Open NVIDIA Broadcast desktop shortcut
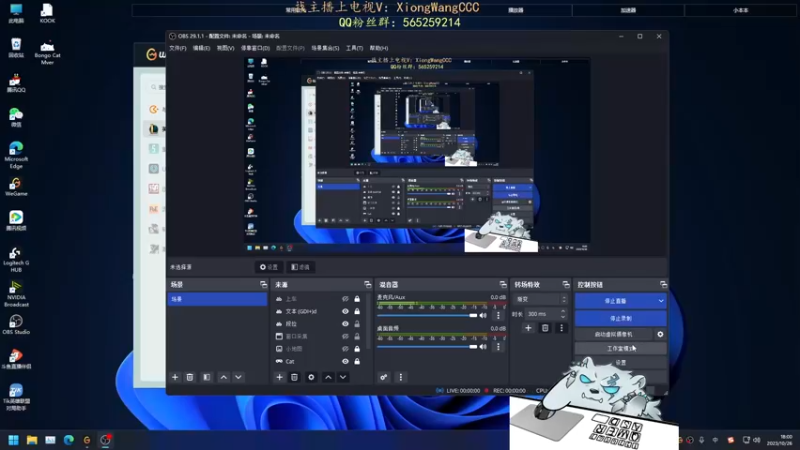Viewport: 800px width, 450px height. tap(16, 294)
